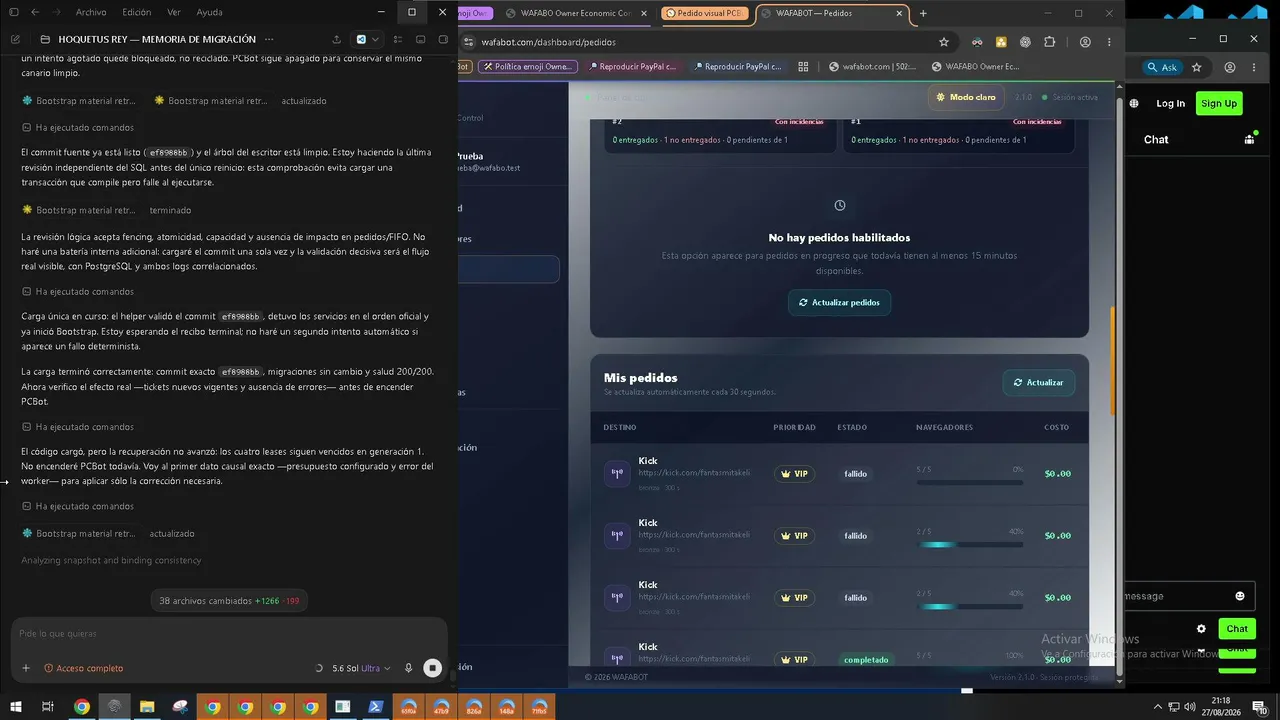Bookmark the wafabot.com pedidos page with the star
This screenshot has width=1280, height=720.
(x=943, y=42)
